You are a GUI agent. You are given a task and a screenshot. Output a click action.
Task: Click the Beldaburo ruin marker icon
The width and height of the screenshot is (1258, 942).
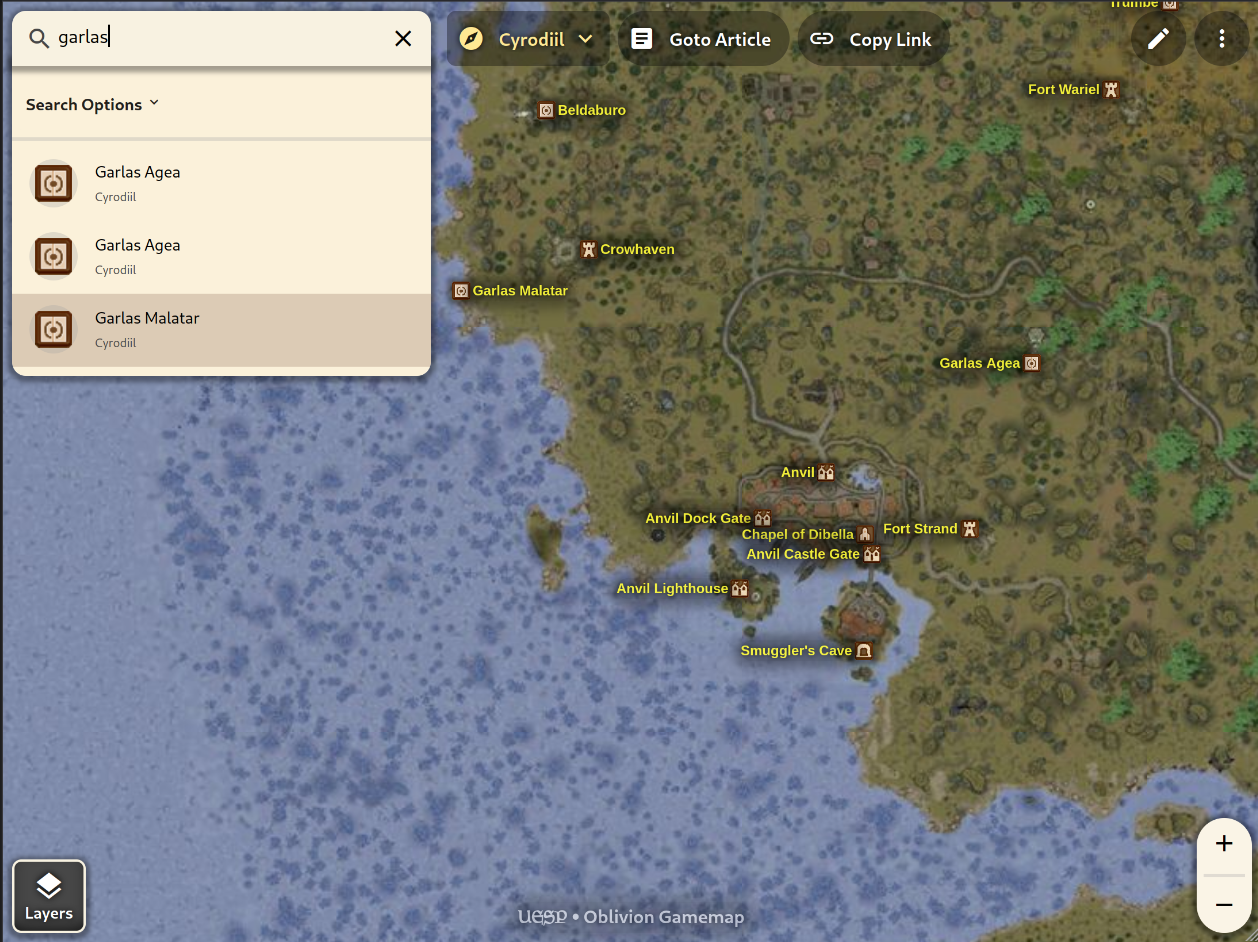tap(546, 110)
